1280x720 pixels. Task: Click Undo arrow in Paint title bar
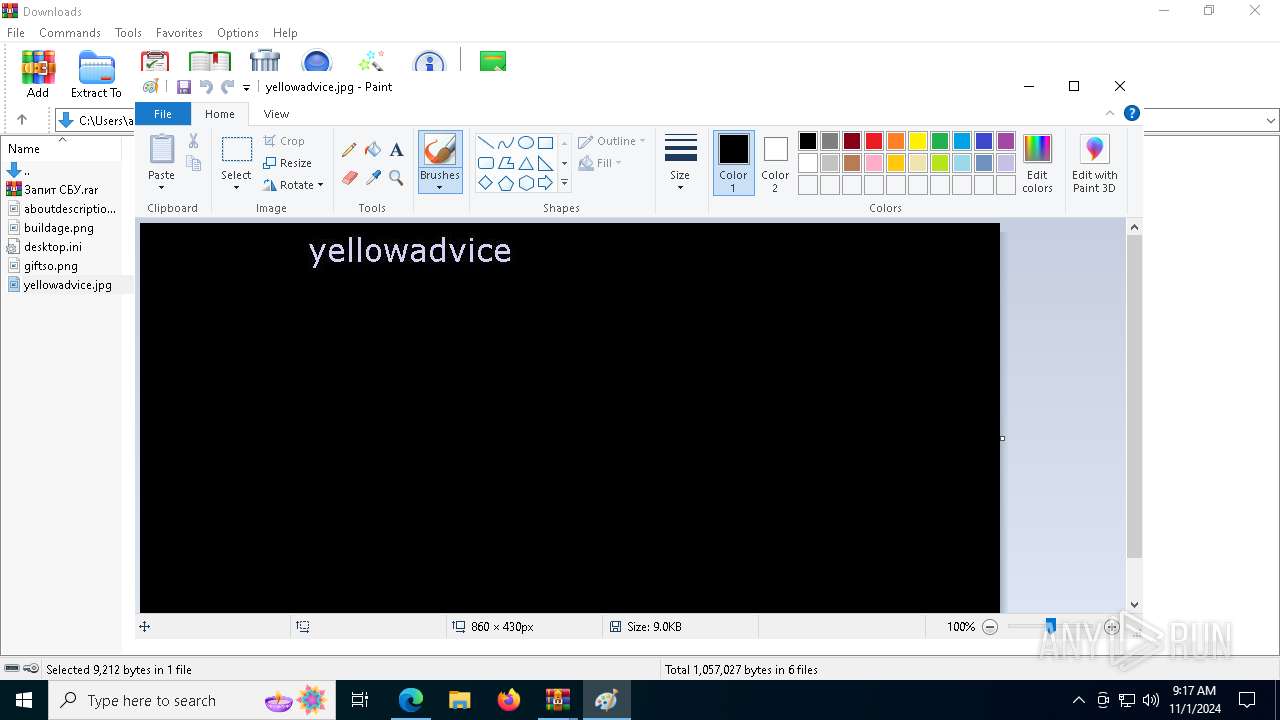coord(206,87)
